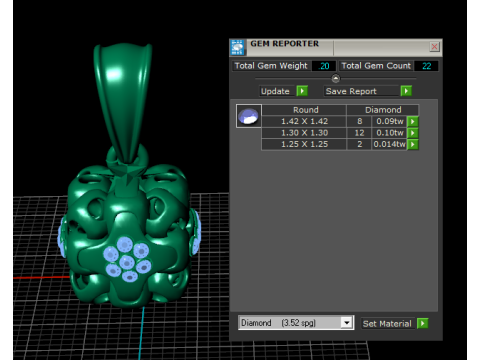Click green arrow for 0.09tw row
The height and width of the screenshot is (360, 480).
413,121
